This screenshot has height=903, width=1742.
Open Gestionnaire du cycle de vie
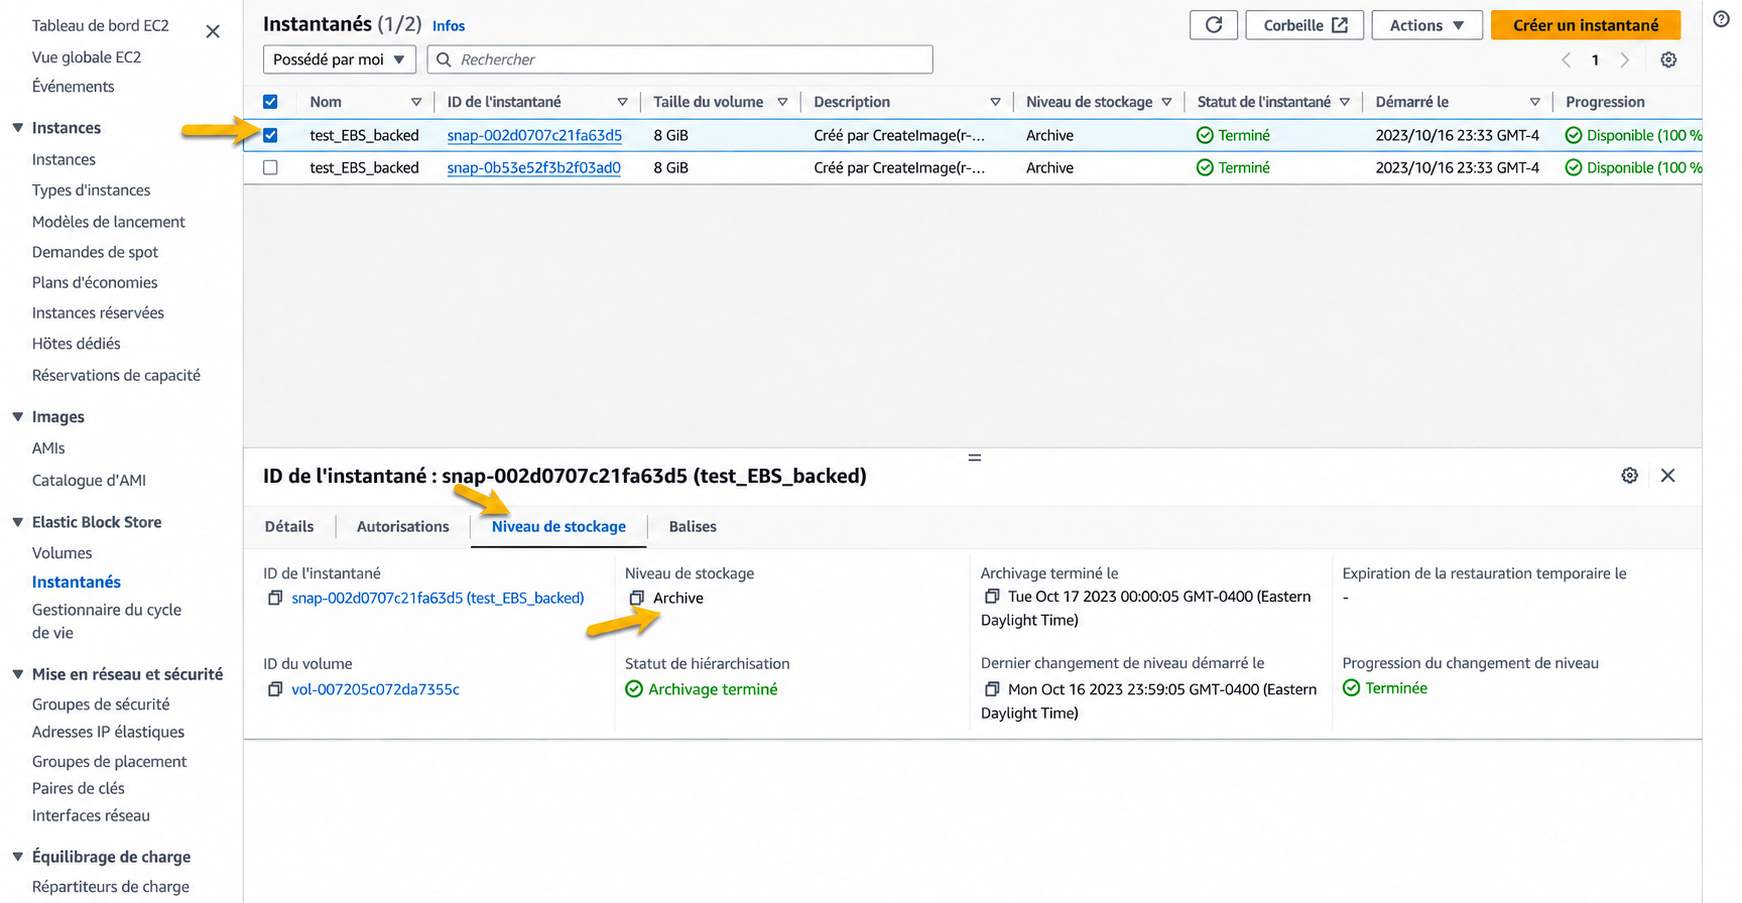107,621
